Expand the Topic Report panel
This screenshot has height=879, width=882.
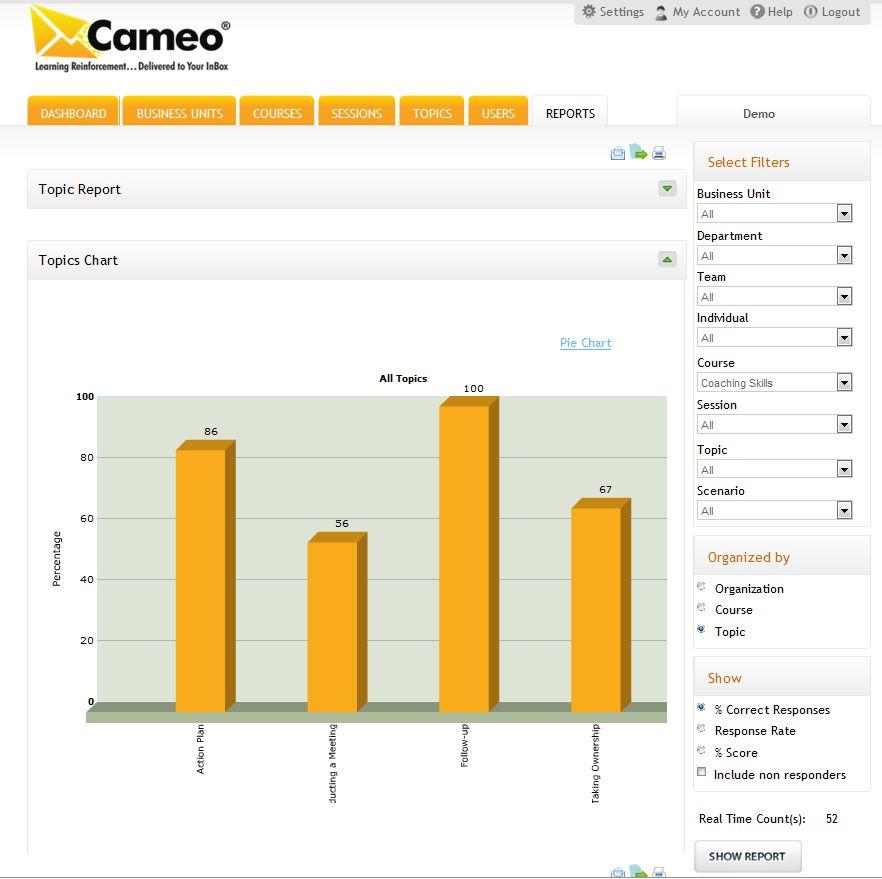click(667, 189)
